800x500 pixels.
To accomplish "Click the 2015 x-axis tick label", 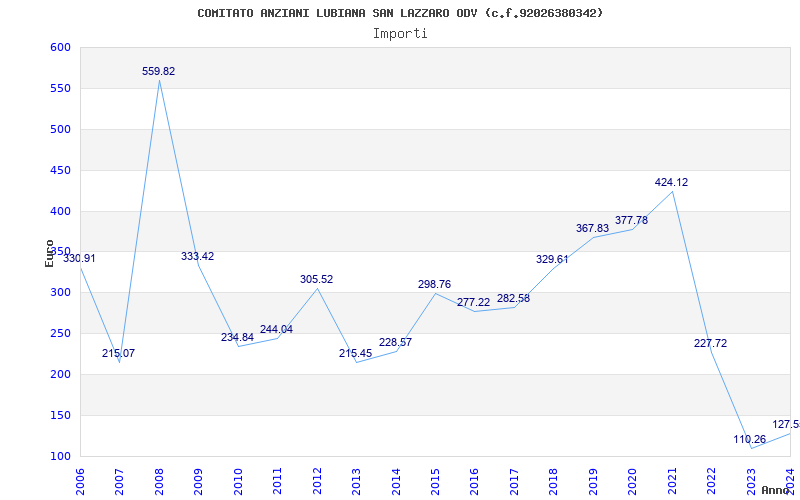I will pos(435,482).
